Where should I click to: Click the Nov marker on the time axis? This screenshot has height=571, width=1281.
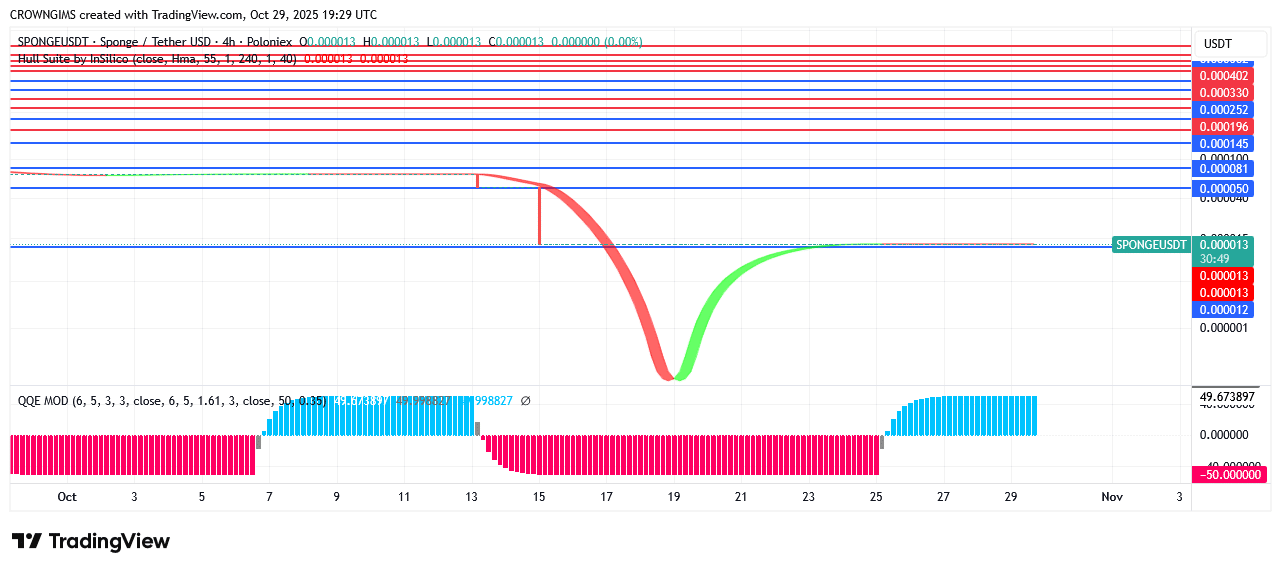point(1111,497)
